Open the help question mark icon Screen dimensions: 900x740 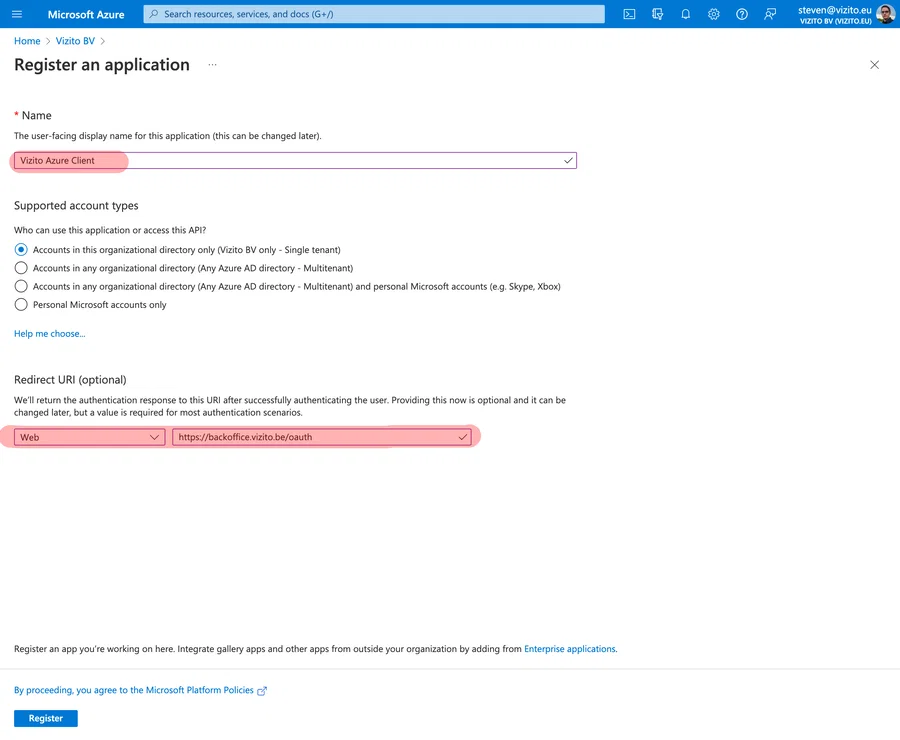point(742,14)
